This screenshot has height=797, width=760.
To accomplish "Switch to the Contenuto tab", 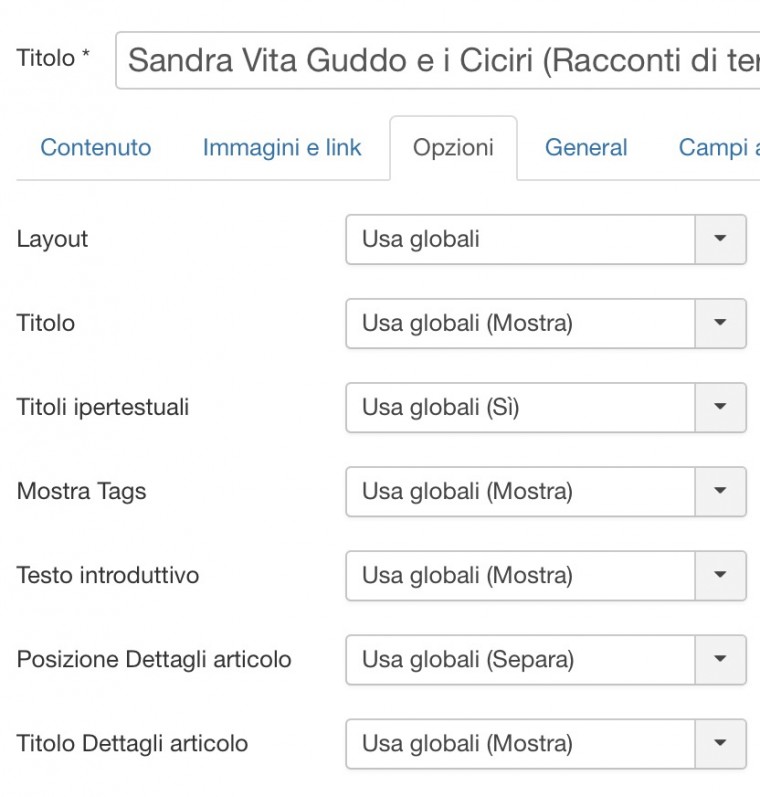I will pos(96,148).
